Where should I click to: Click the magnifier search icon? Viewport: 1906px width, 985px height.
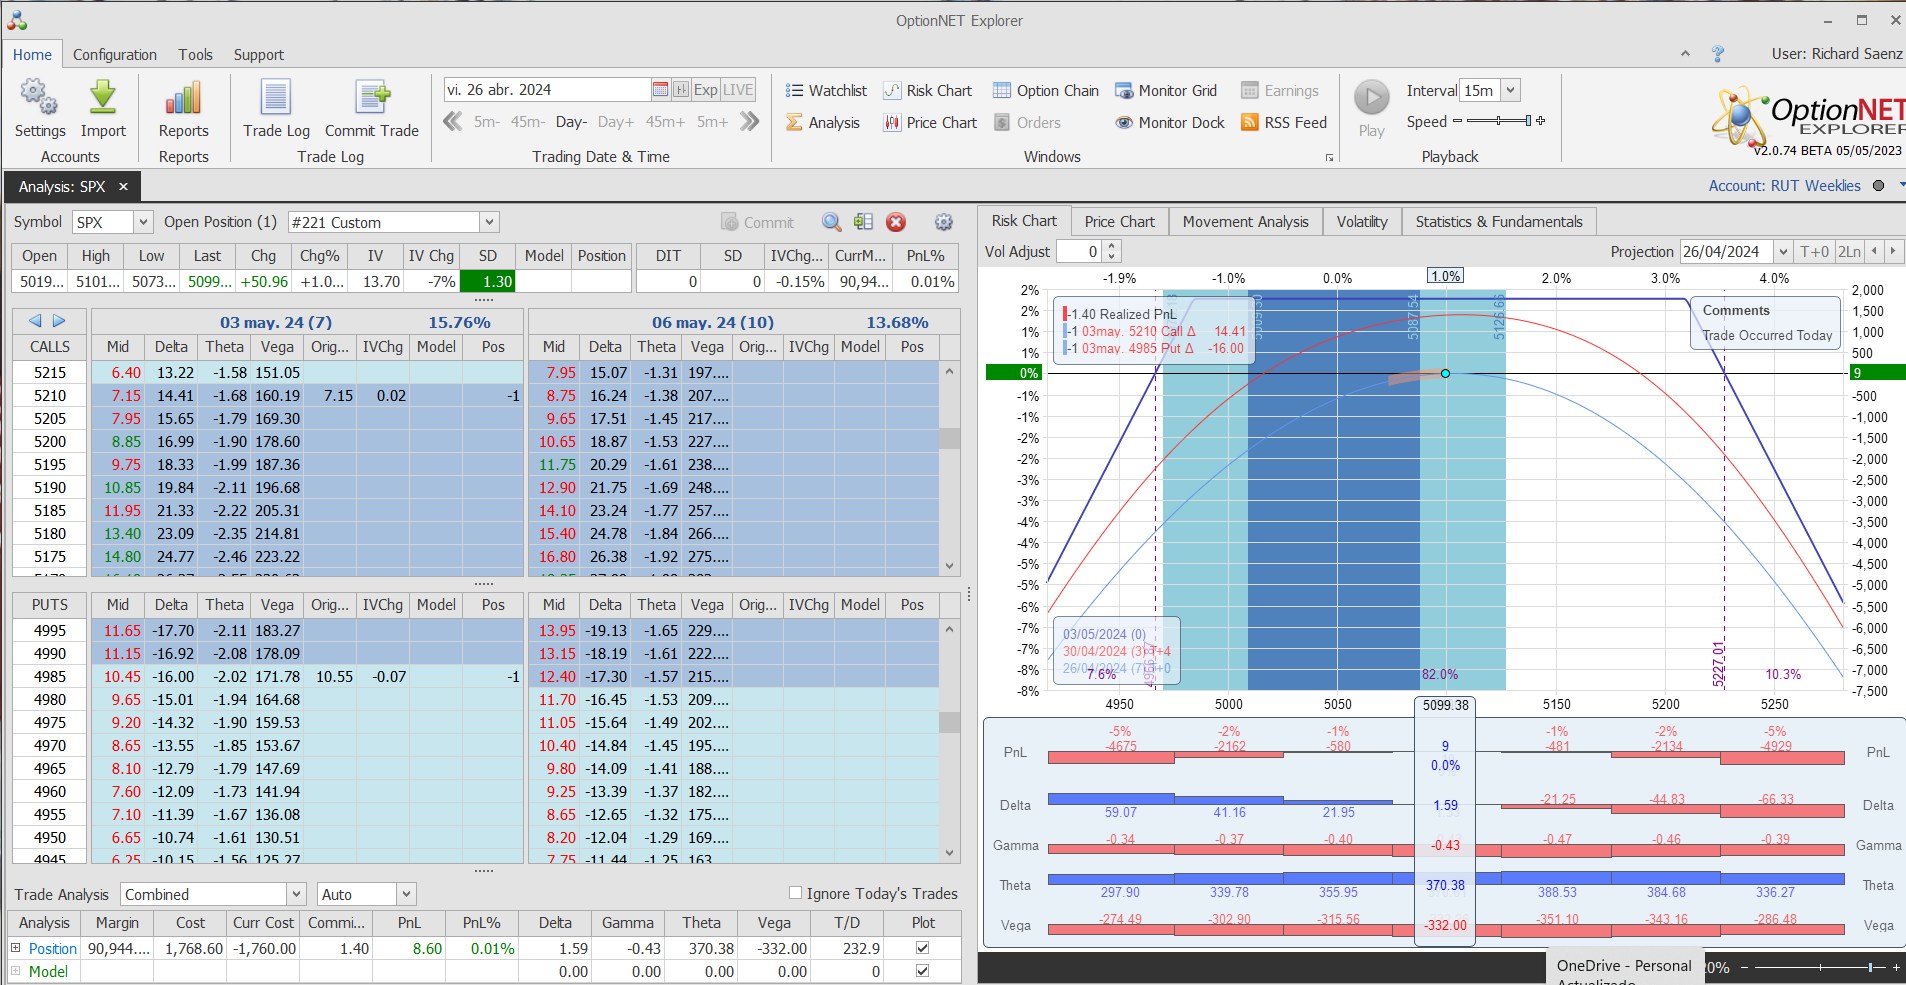coord(831,222)
